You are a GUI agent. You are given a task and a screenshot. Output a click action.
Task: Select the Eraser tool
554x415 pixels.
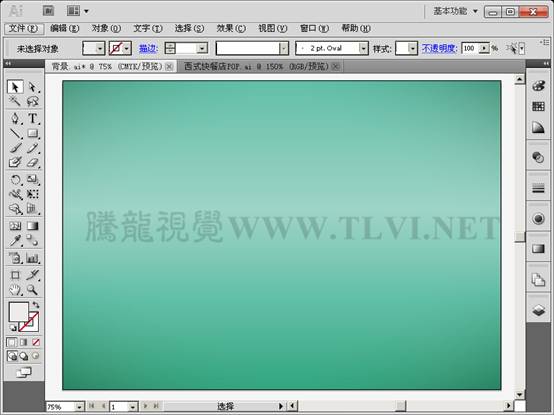(33, 162)
